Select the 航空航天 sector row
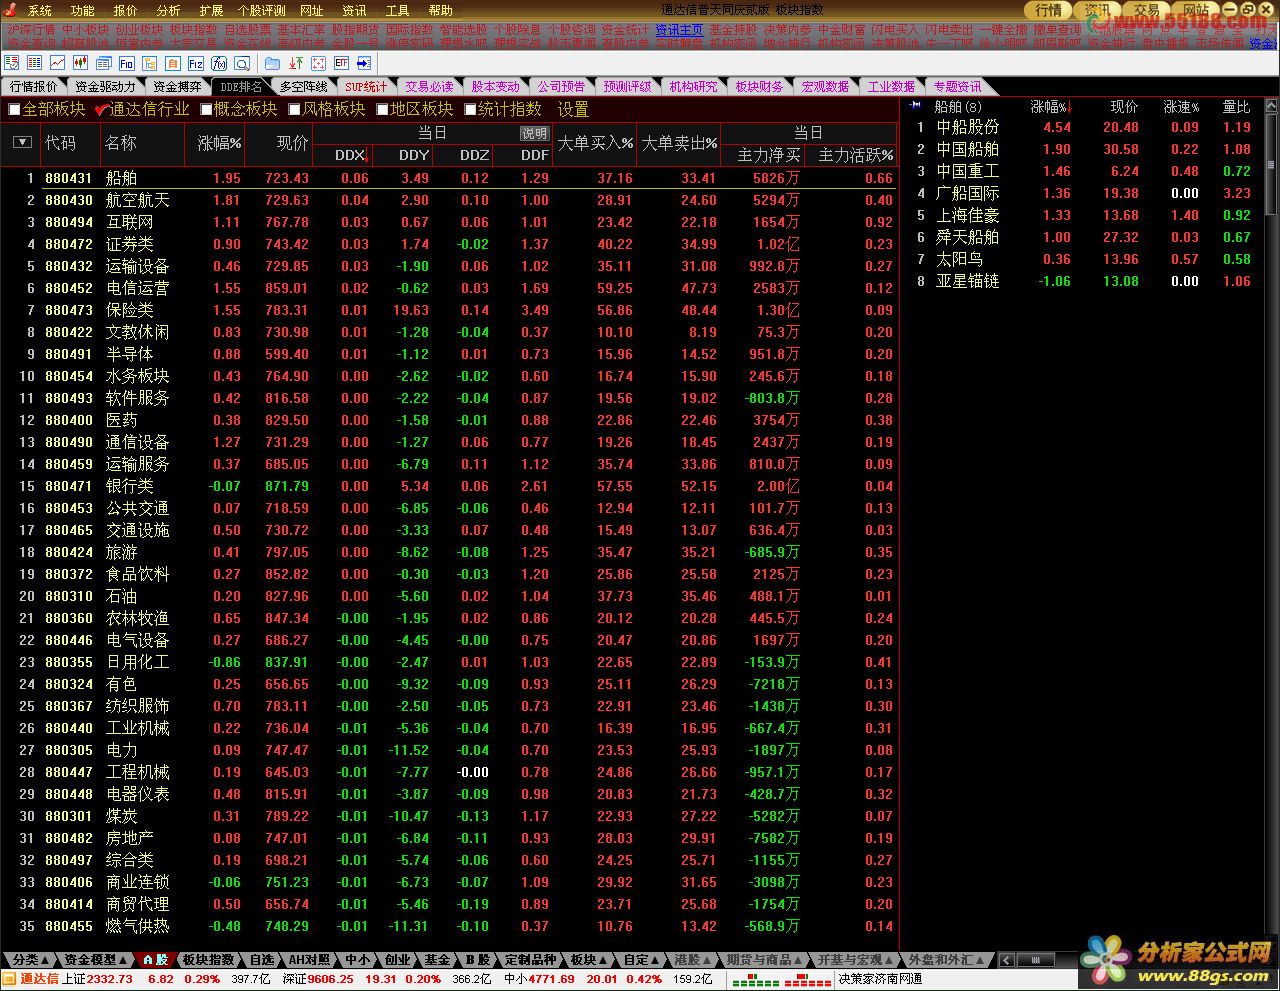Screen dimensions: 1280x991 (x=450, y=200)
